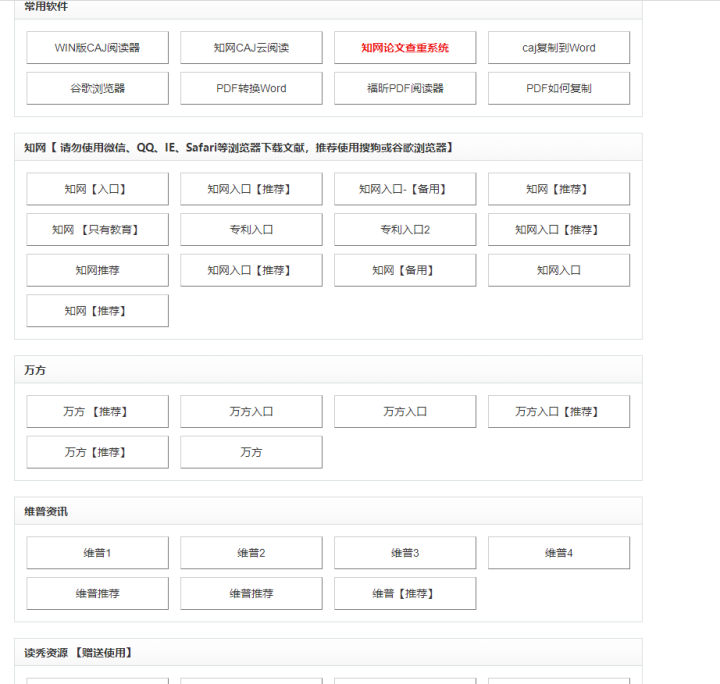Open the PDF转换Word tool button

pos(251,88)
